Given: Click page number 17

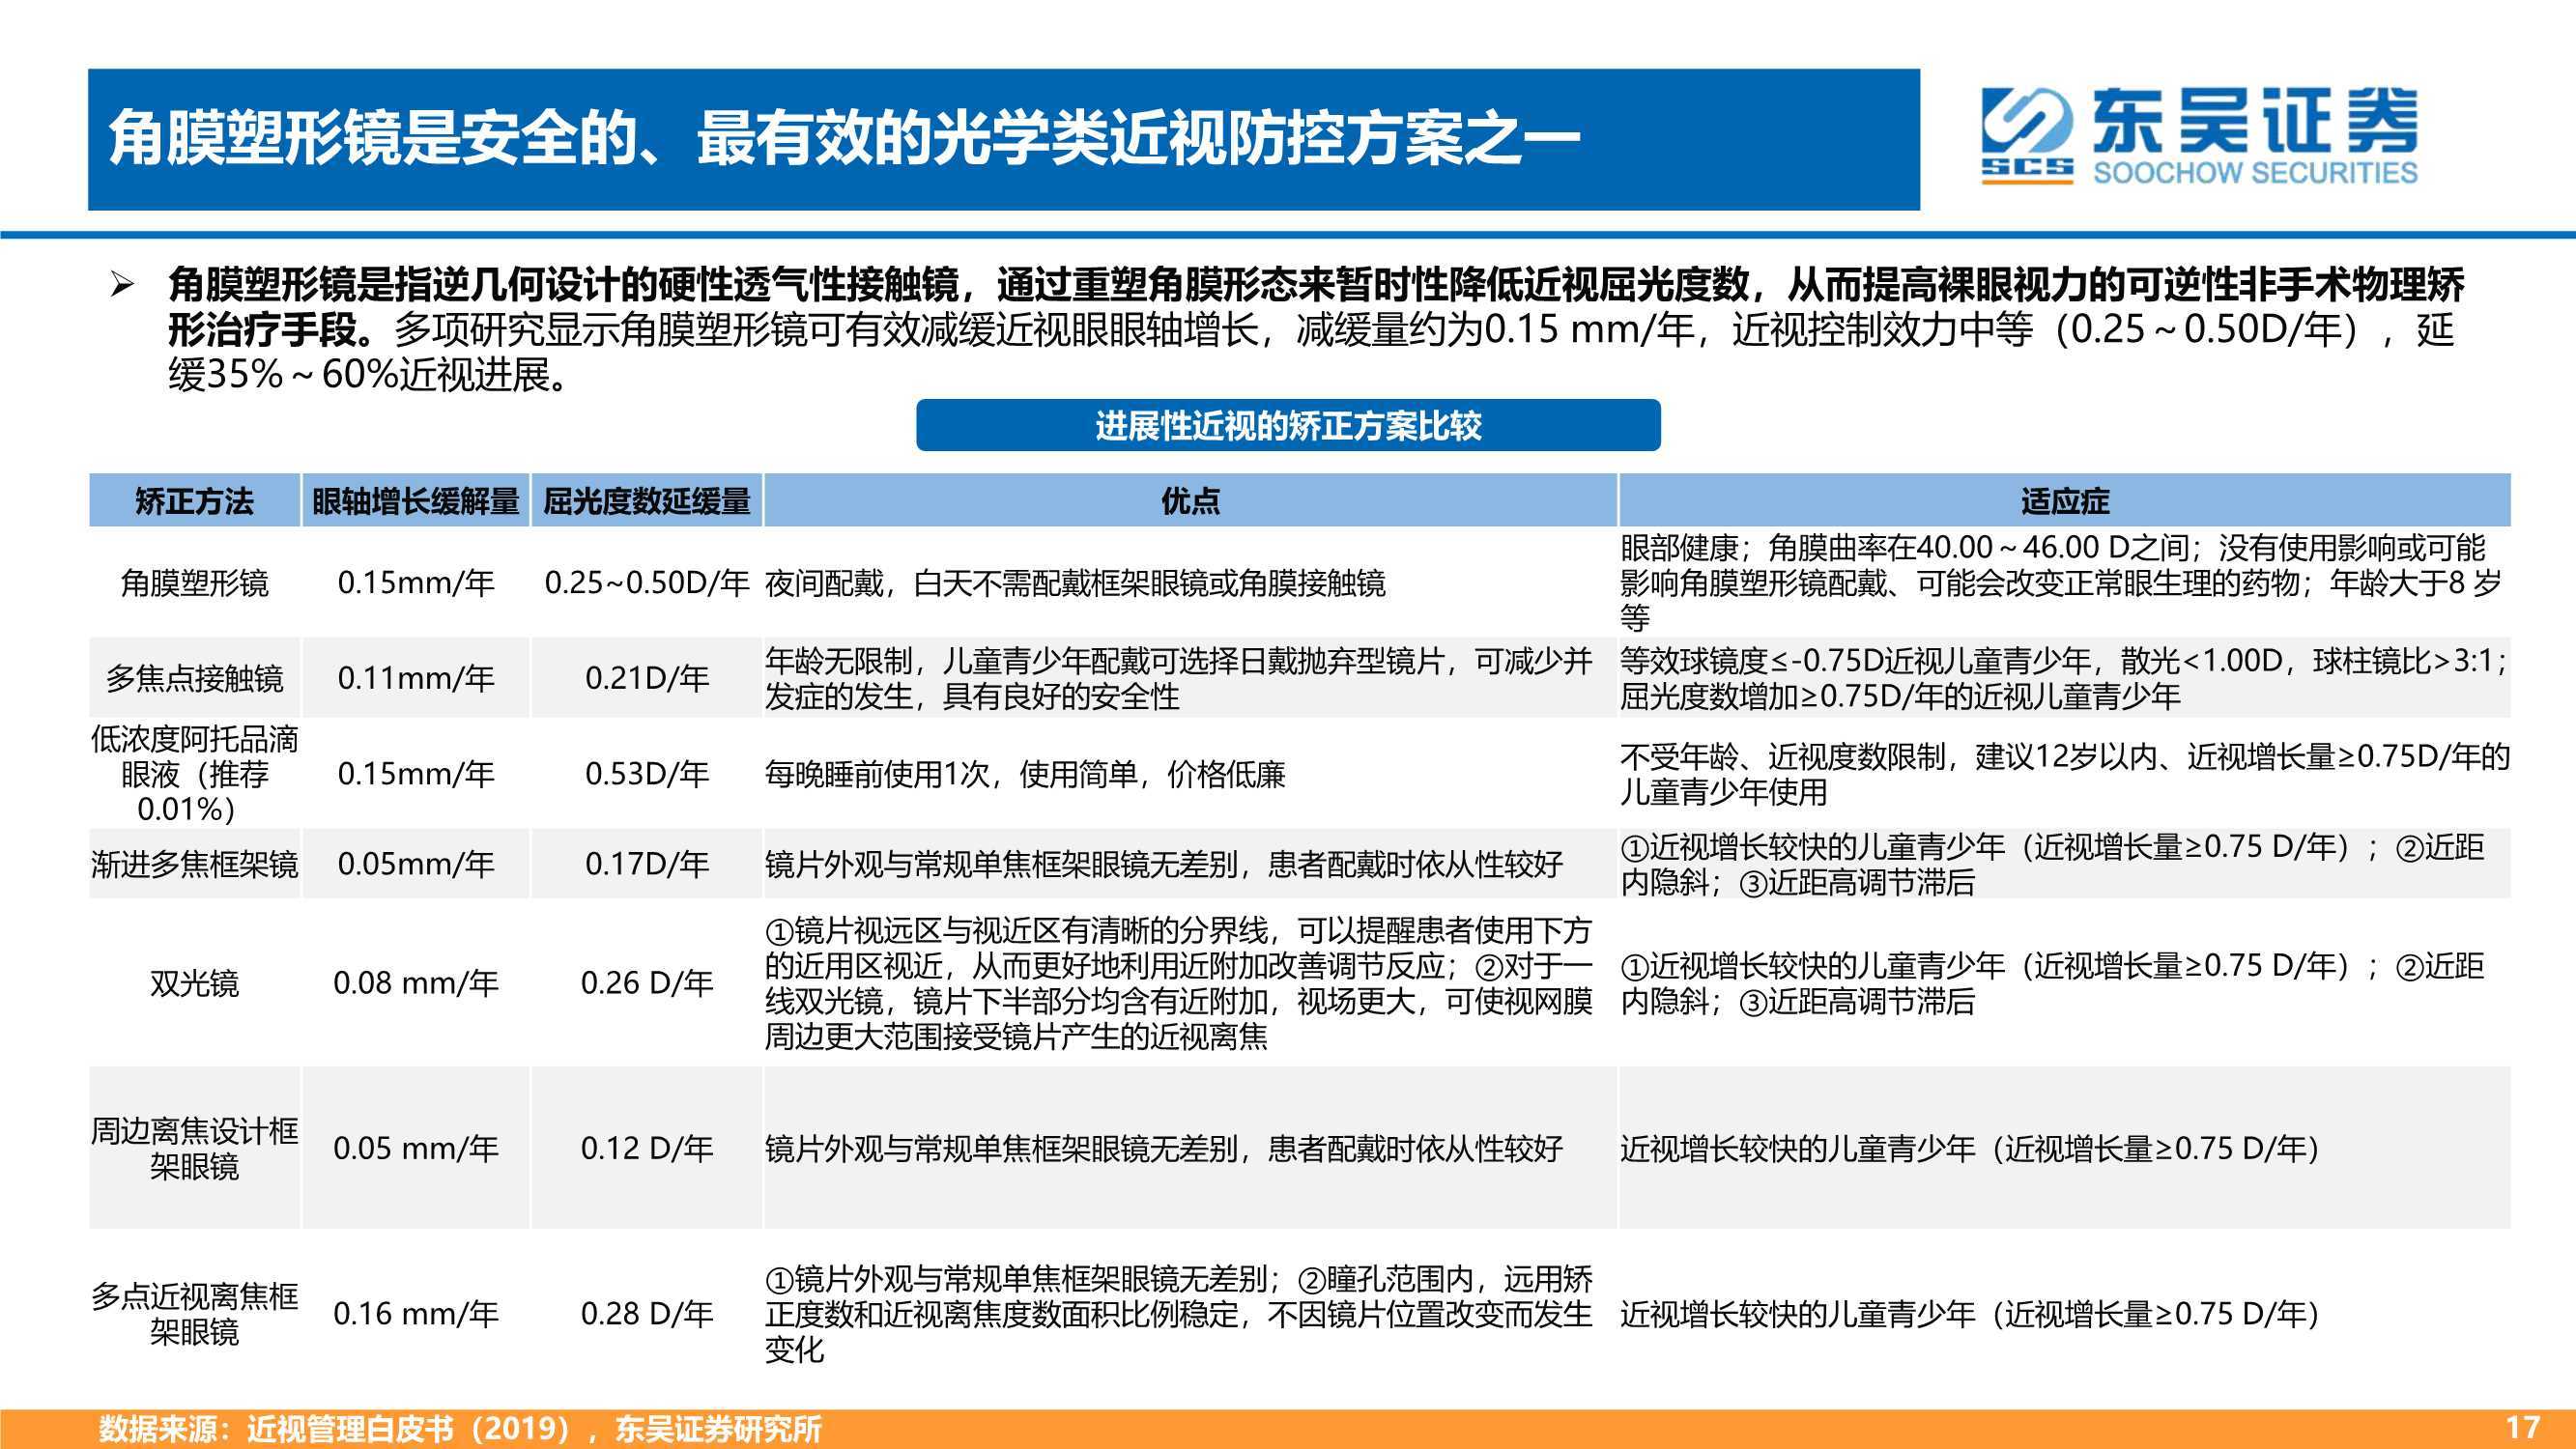Looking at the screenshot, I should click(2524, 1427).
